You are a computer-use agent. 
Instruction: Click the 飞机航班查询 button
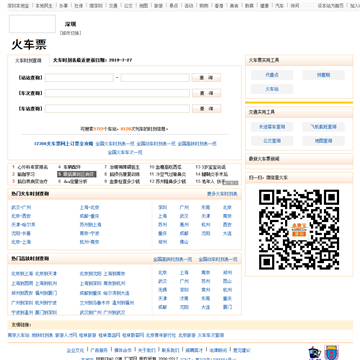click(x=323, y=127)
